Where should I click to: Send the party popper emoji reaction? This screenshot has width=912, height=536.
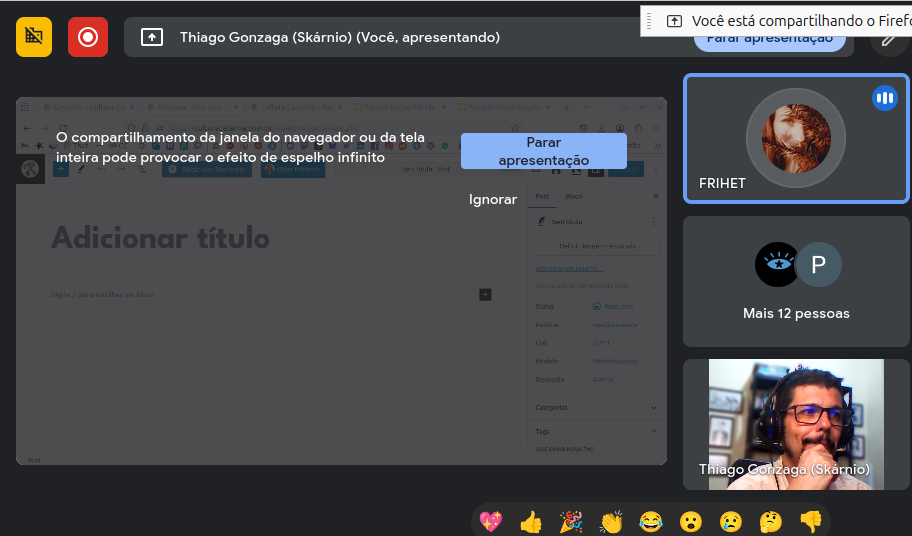tap(571, 521)
